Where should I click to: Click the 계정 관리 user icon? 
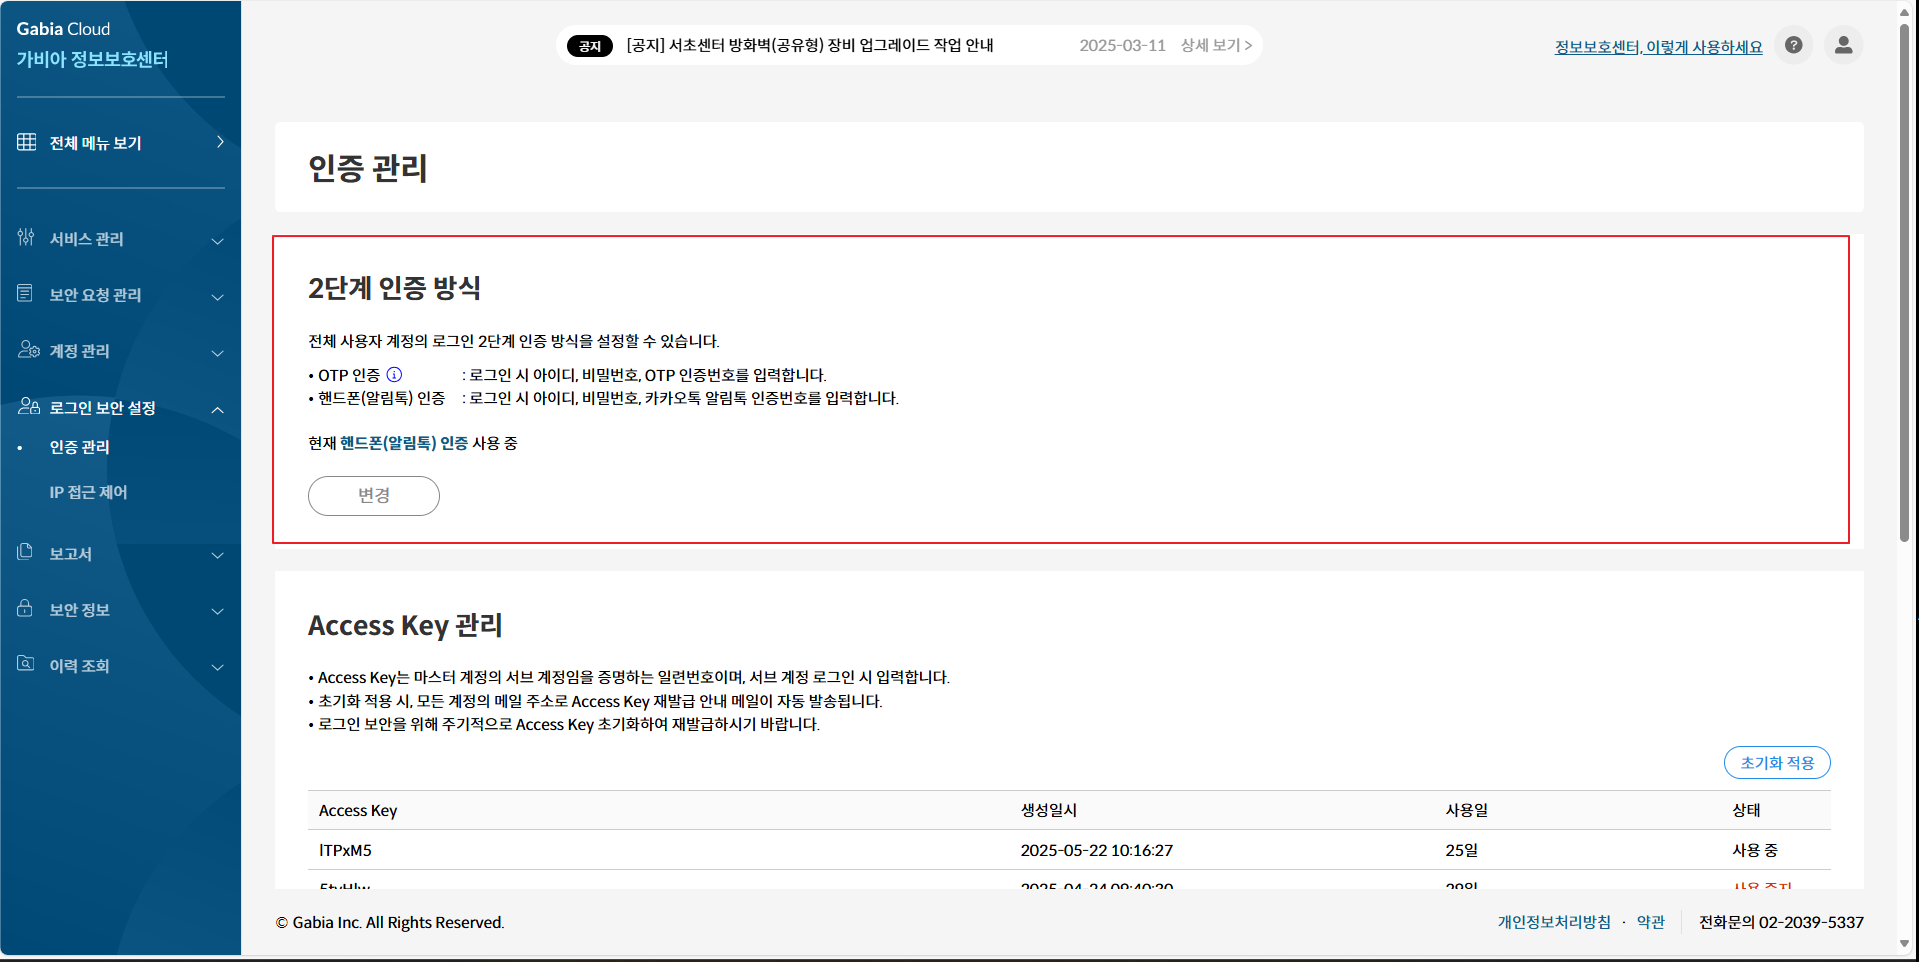click(28, 349)
